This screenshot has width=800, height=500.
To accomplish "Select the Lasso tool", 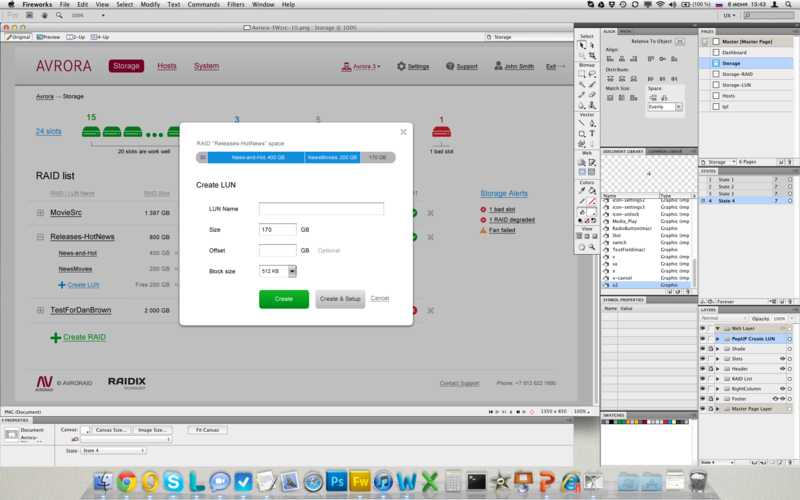I will tap(592, 74).
